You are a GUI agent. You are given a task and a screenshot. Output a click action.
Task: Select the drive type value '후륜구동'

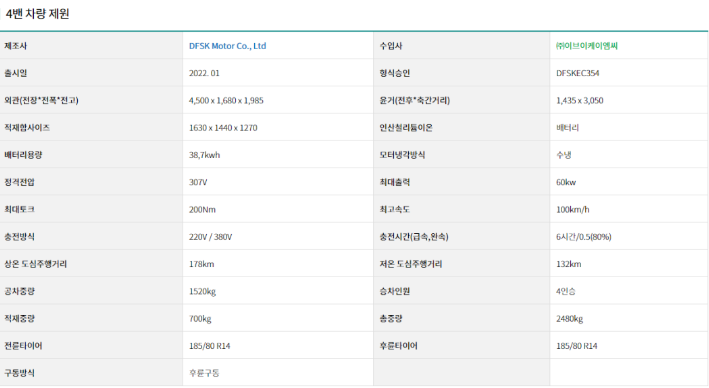tap(204, 373)
